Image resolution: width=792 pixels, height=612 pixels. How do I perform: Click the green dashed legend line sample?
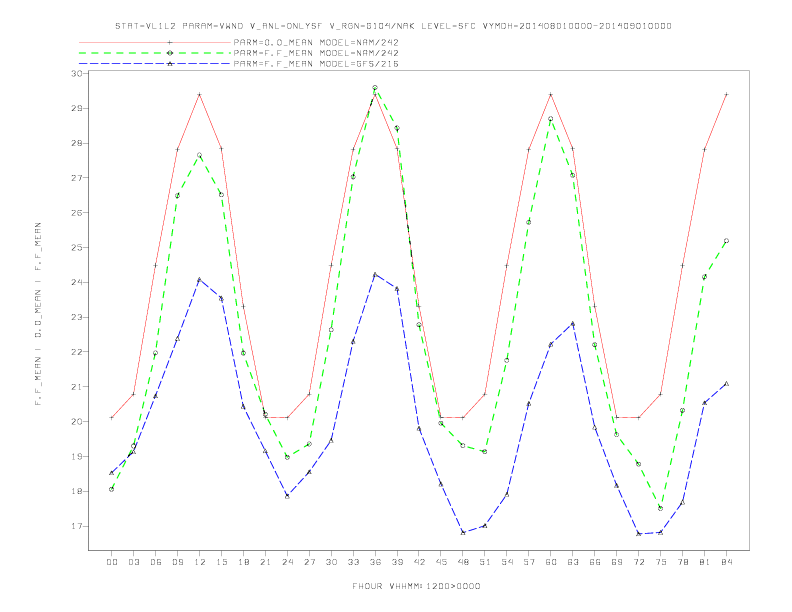[155, 53]
